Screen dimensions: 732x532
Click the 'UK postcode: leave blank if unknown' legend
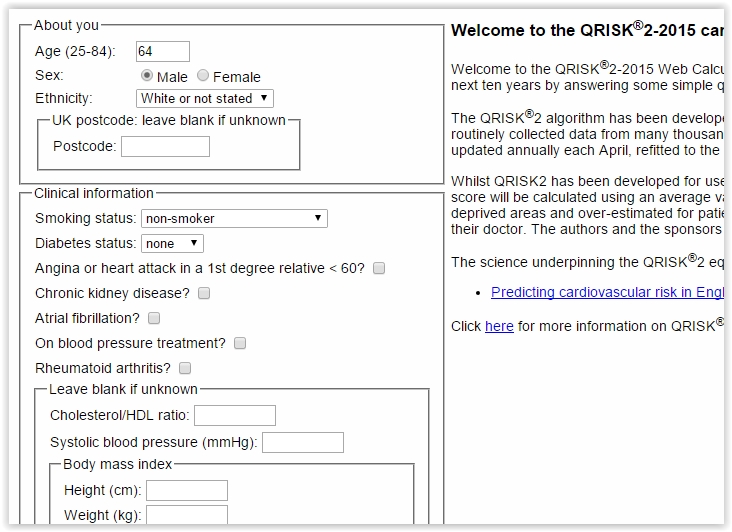169,120
